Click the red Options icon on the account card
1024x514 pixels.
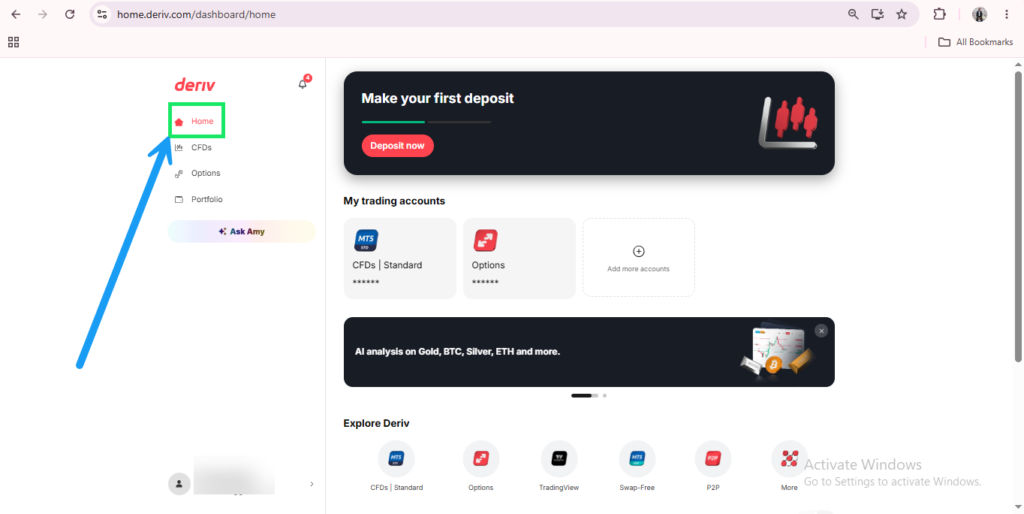point(485,240)
